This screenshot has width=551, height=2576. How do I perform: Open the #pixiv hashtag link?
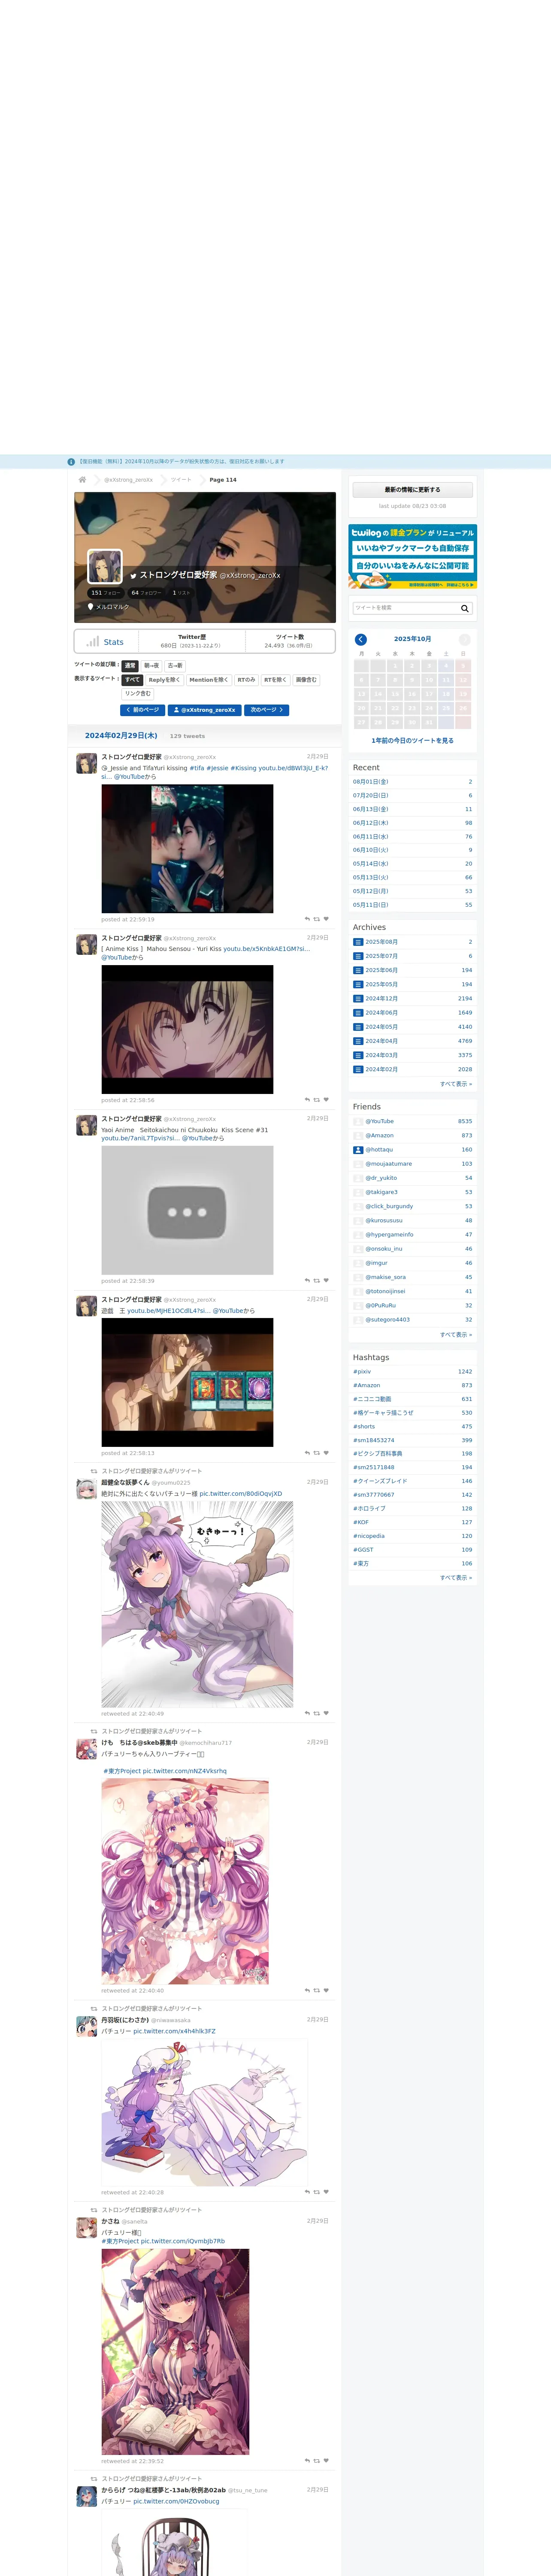pos(362,1372)
